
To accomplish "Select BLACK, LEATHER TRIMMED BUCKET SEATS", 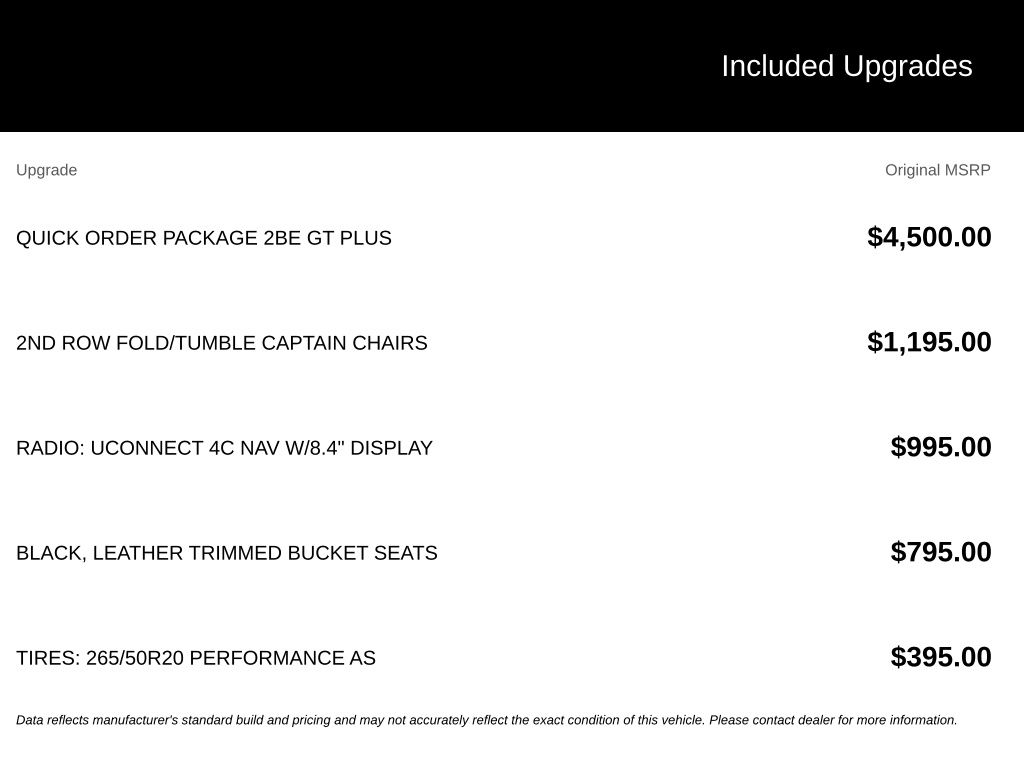I will pyautogui.click(x=227, y=553).
